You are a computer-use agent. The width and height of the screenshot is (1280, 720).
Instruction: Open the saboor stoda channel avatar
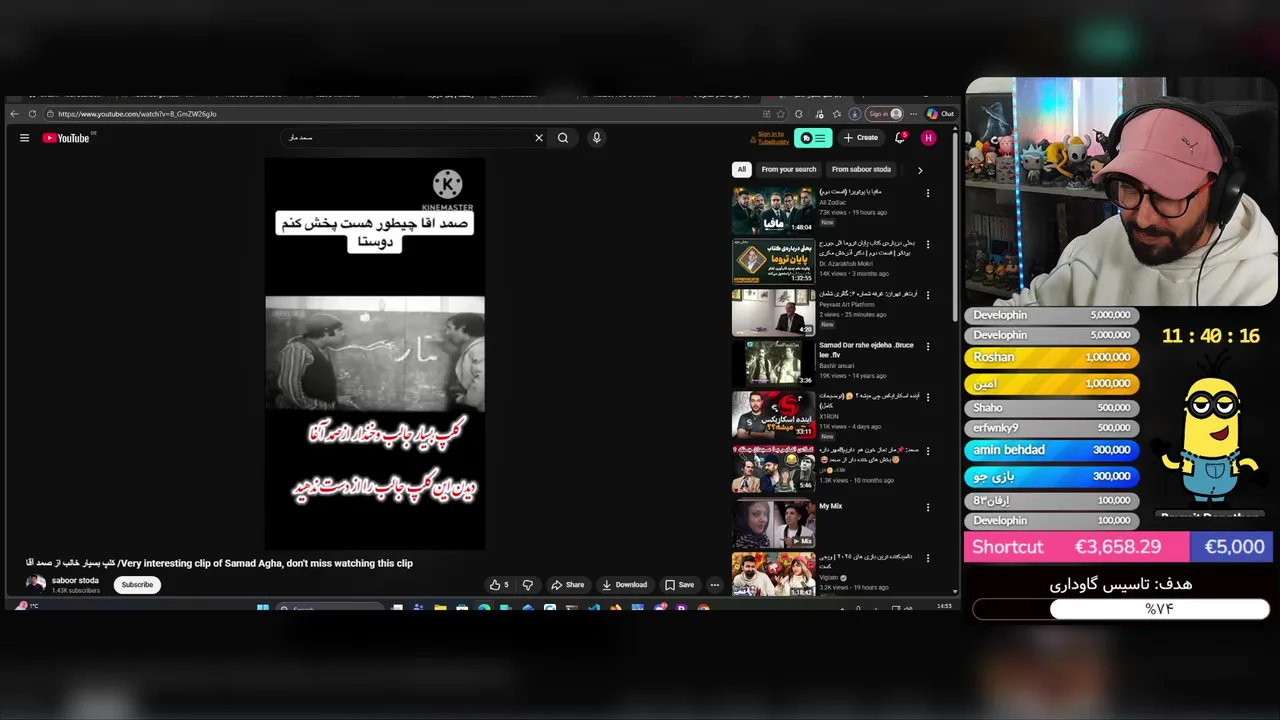pyautogui.click(x=36, y=585)
